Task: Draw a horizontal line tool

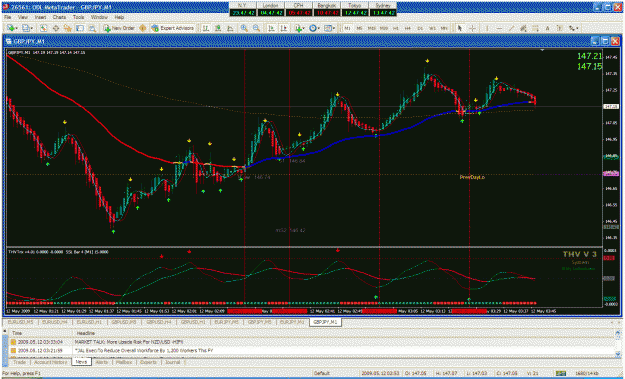Action: coord(499,28)
